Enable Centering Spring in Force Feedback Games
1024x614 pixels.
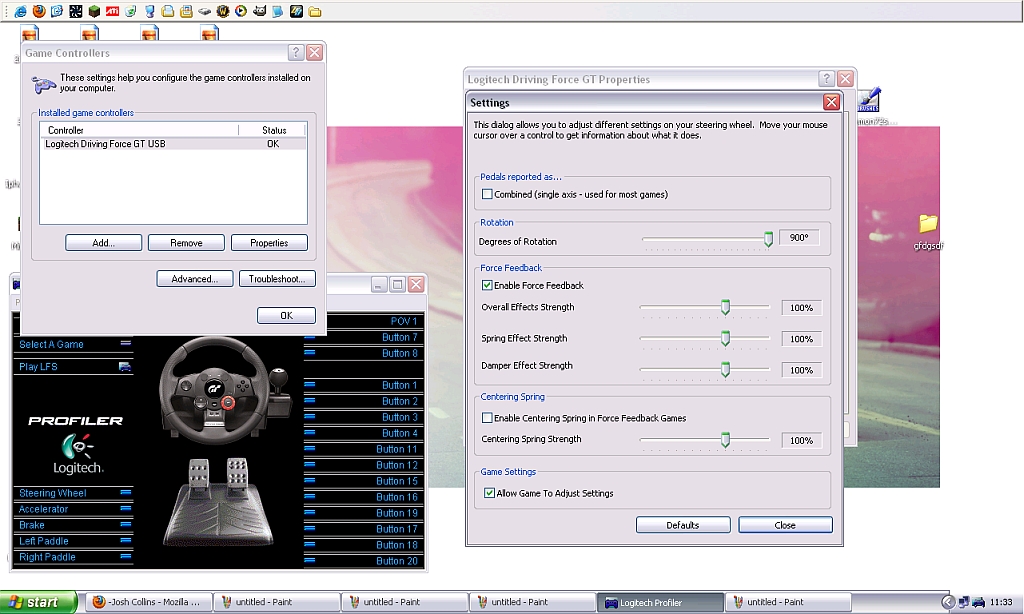click(x=487, y=417)
